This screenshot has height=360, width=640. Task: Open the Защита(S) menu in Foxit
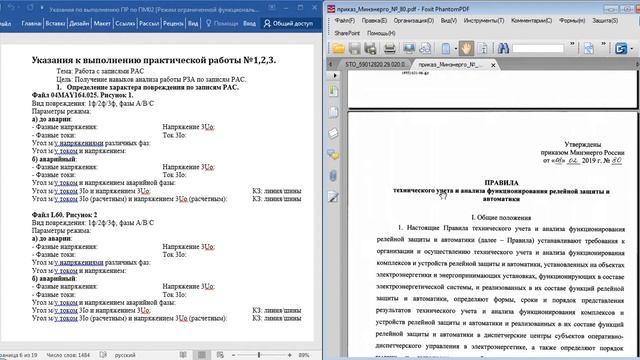(x=605, y=20)
